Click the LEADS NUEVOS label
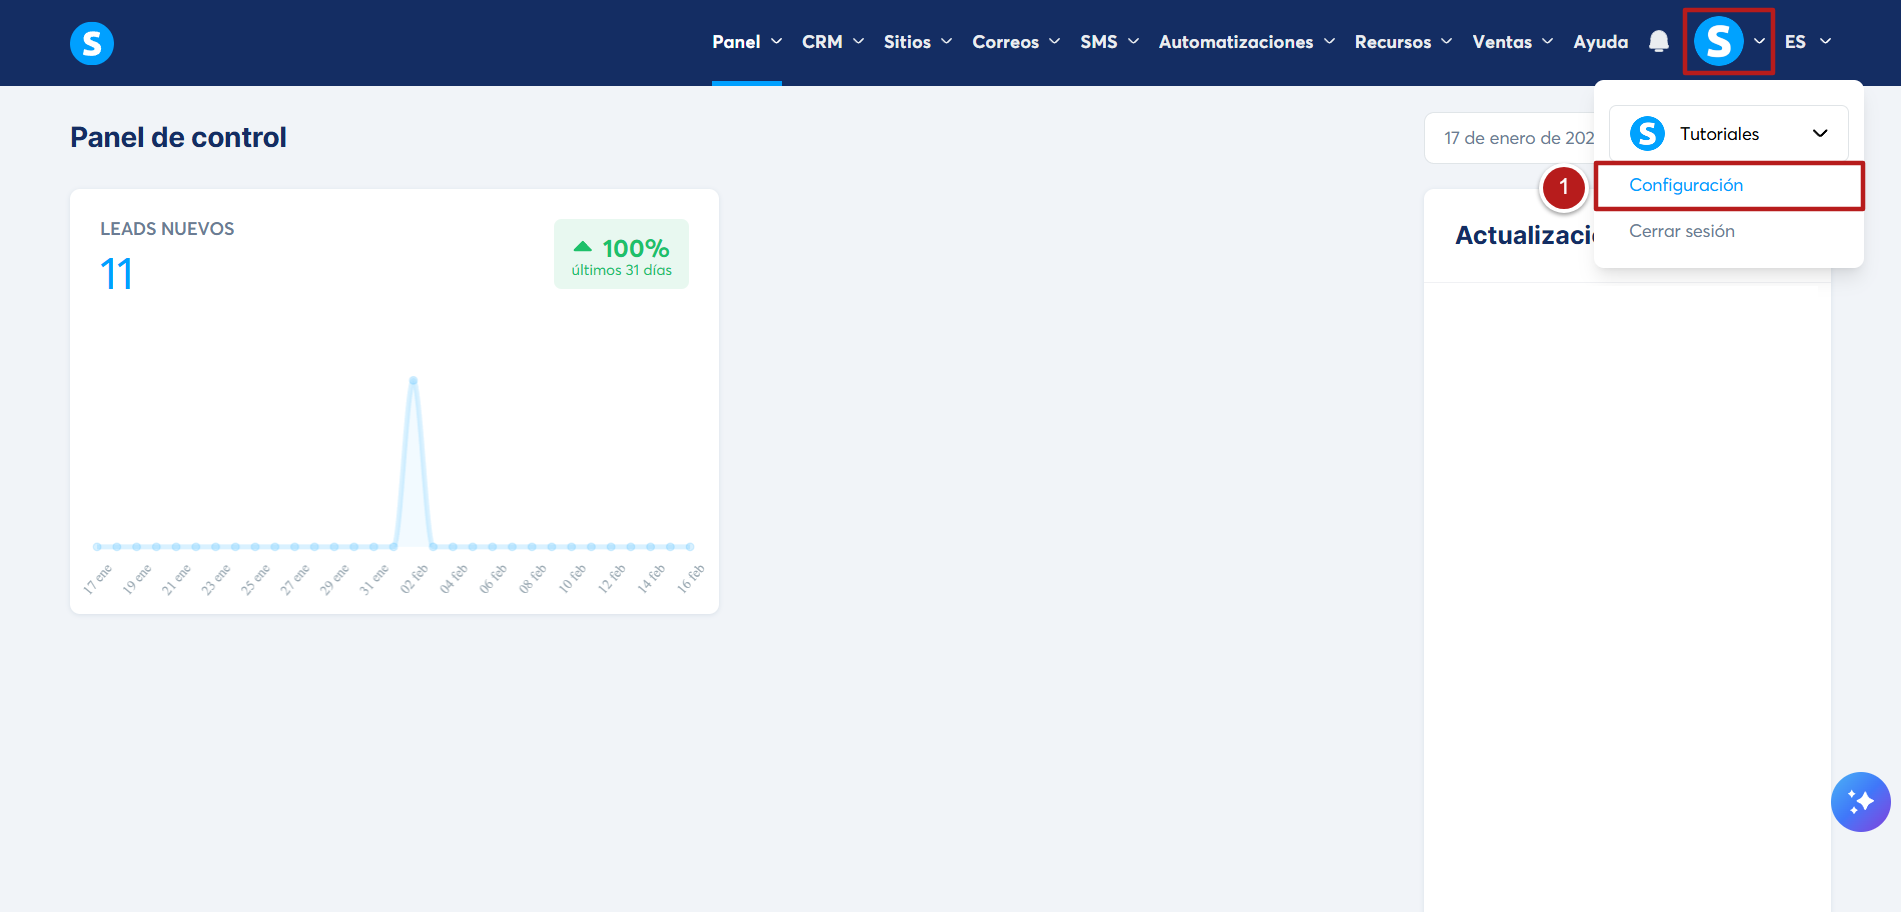 pyautogui.click(x=167, y=229)
